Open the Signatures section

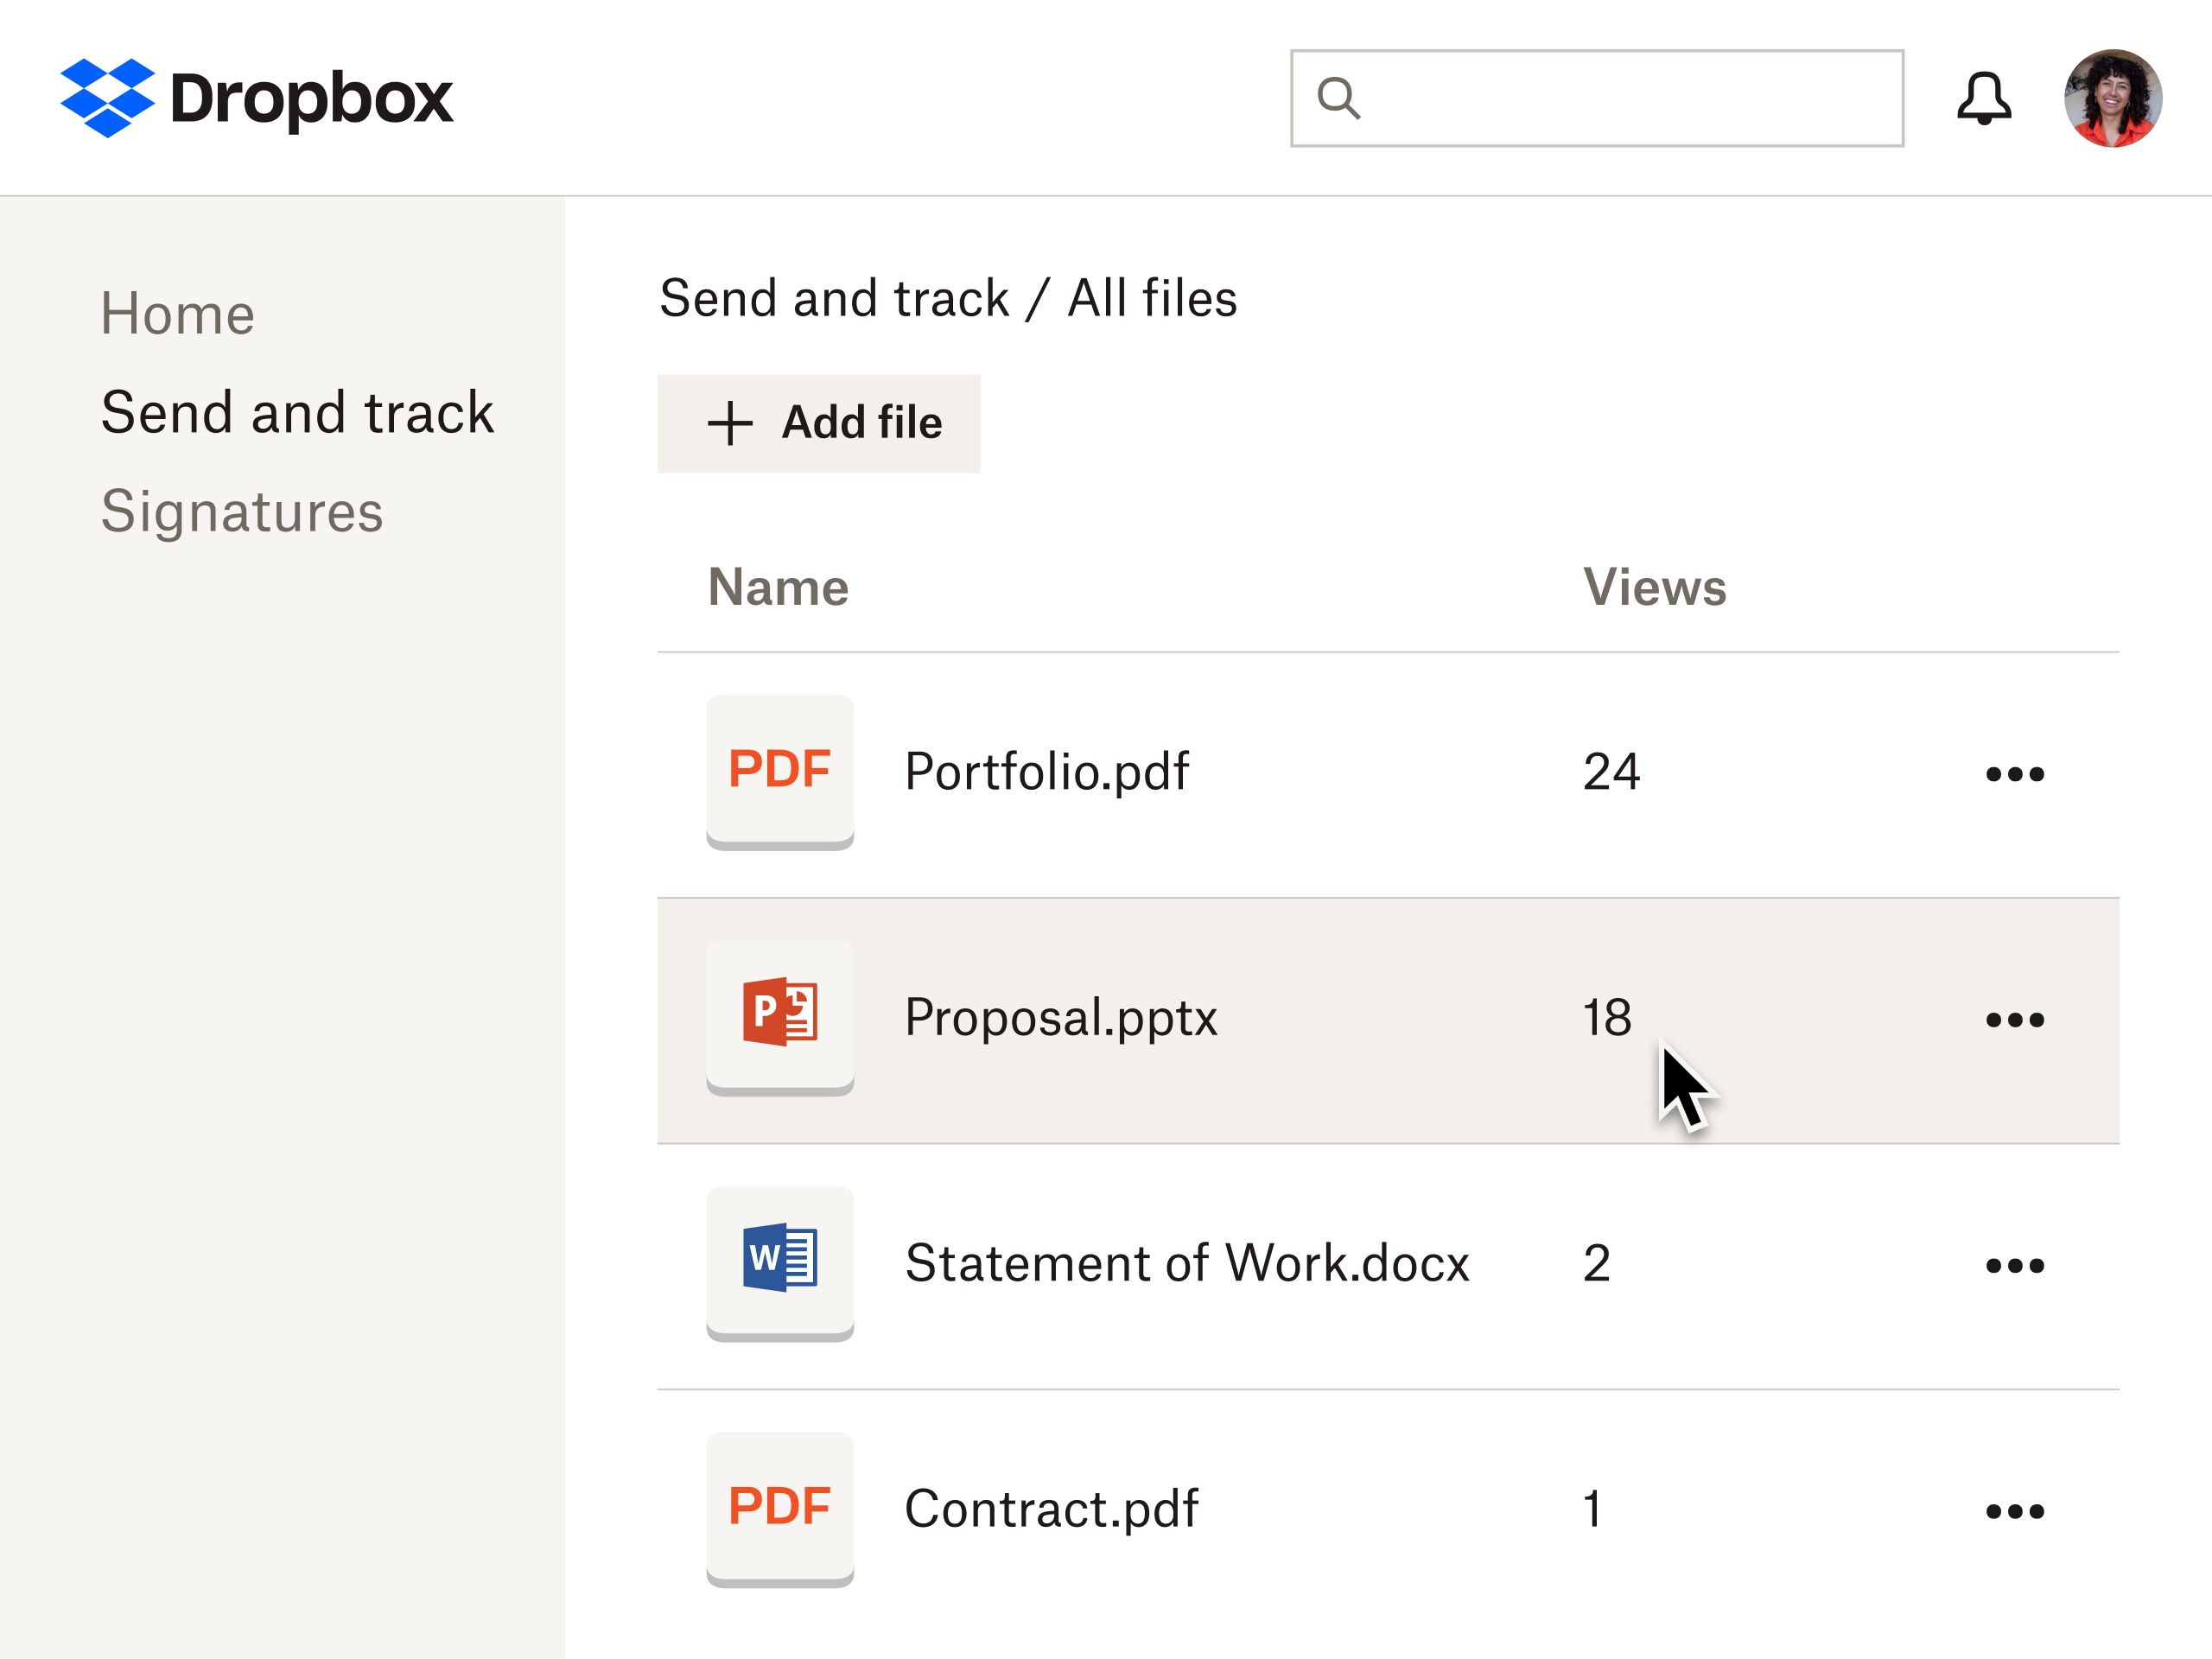[242, 511]
